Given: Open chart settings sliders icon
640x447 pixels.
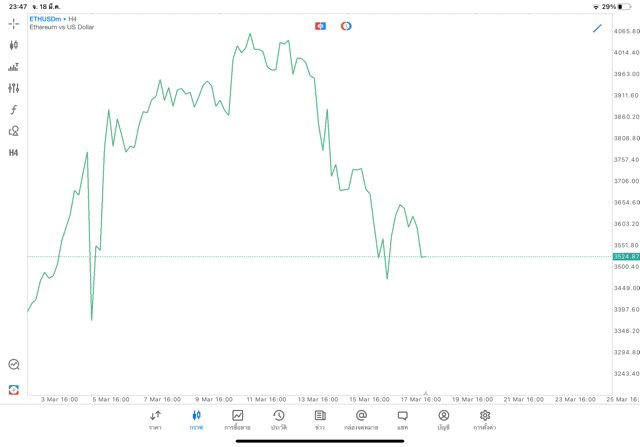Looking at the screenshot, I should (13, 88).
